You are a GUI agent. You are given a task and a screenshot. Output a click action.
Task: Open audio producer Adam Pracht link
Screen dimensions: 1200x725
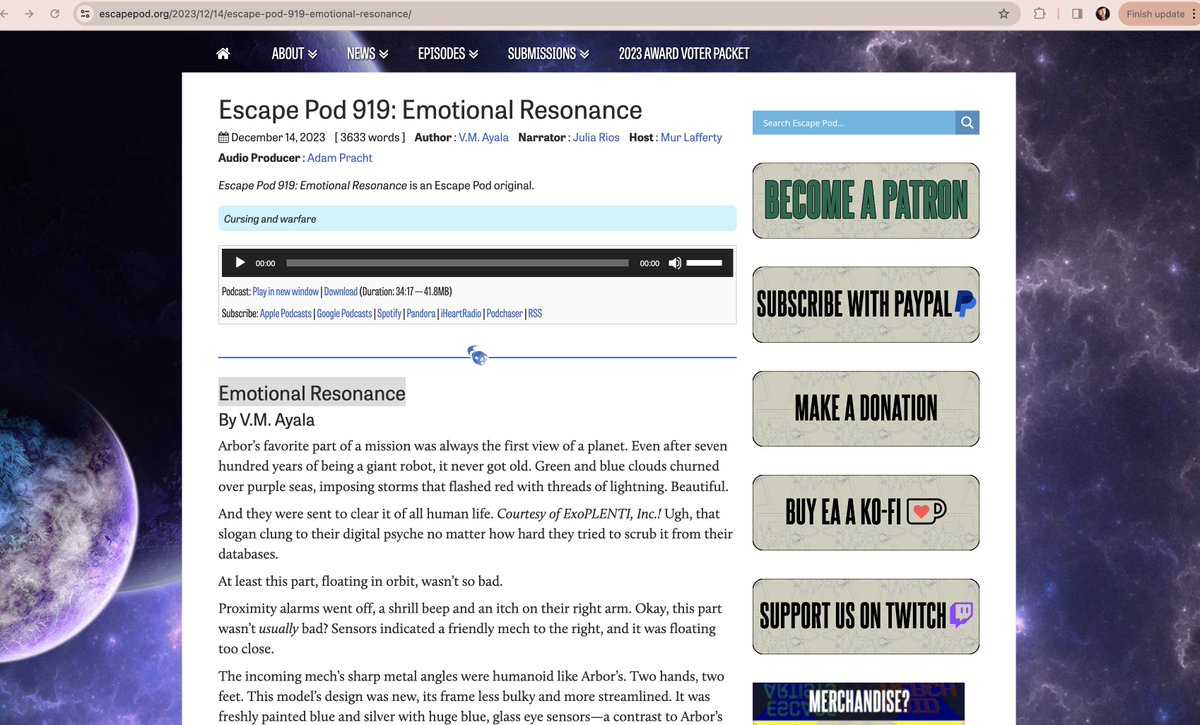click(x=339, y=158)
